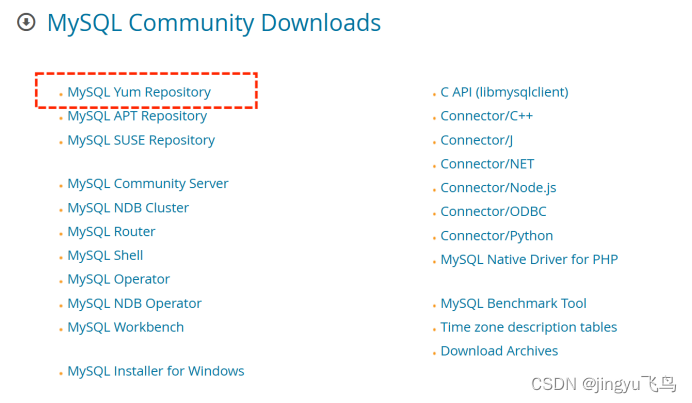Viewport: 692px width, 403px height.
Task: Open MySQL Installer for Windows link
Action: coord(156,371)
